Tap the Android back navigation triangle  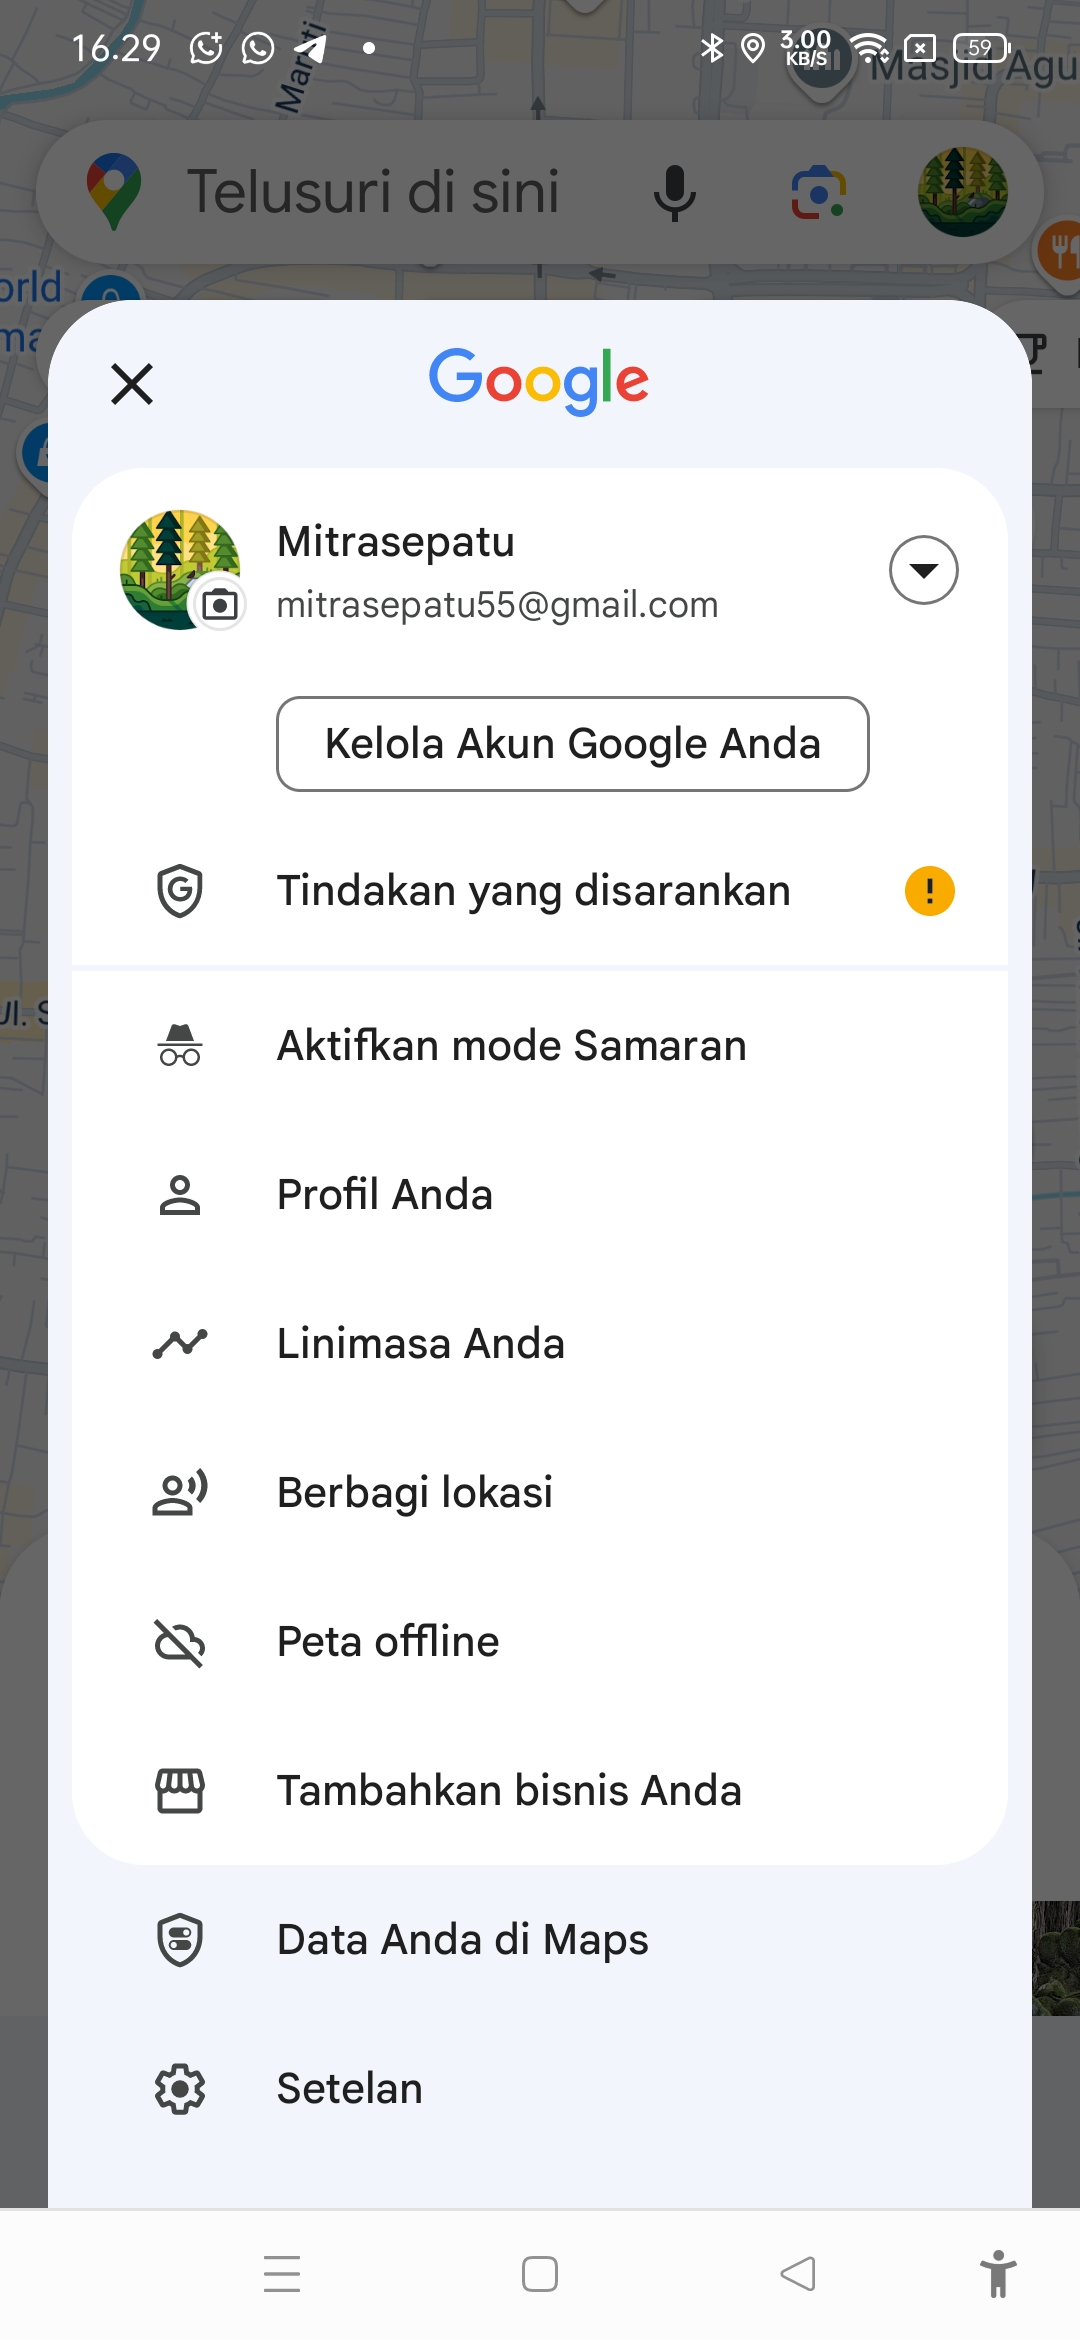[798, 2274]
